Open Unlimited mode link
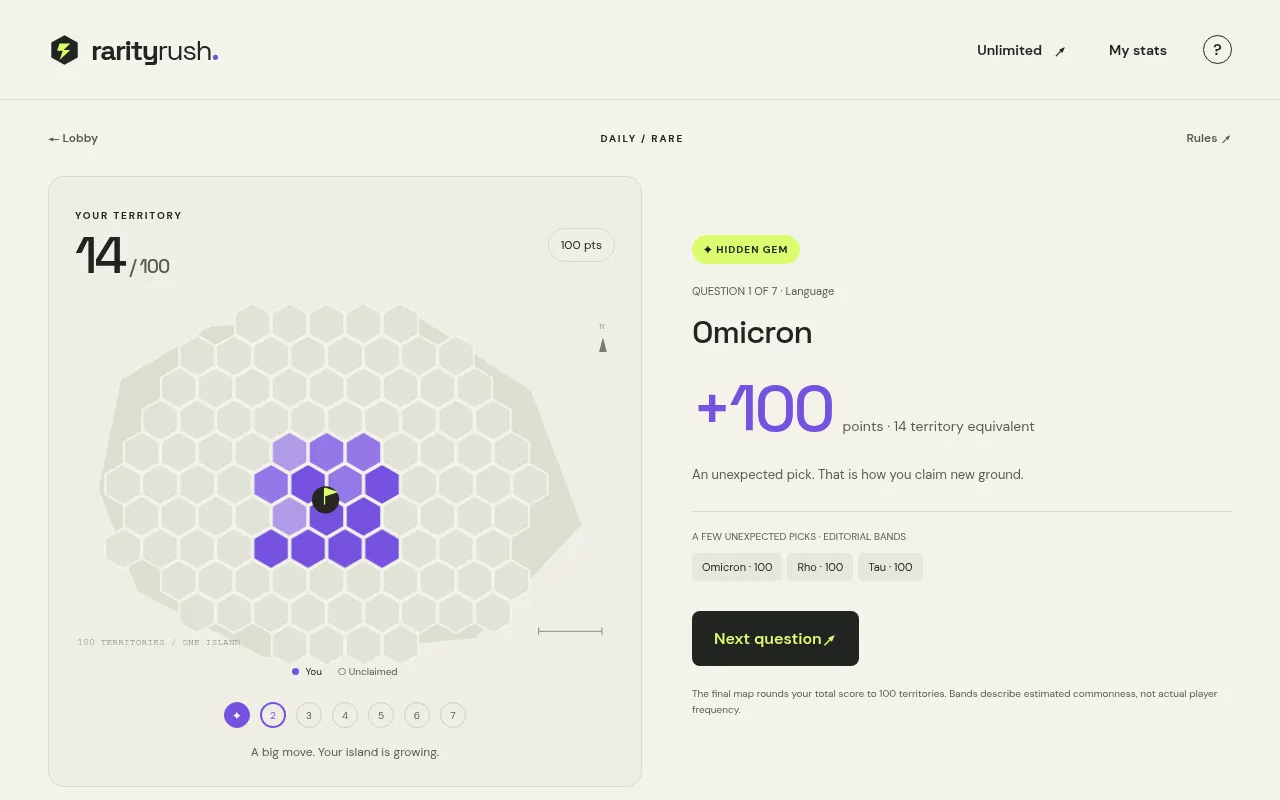 [x=1021, y=50]
